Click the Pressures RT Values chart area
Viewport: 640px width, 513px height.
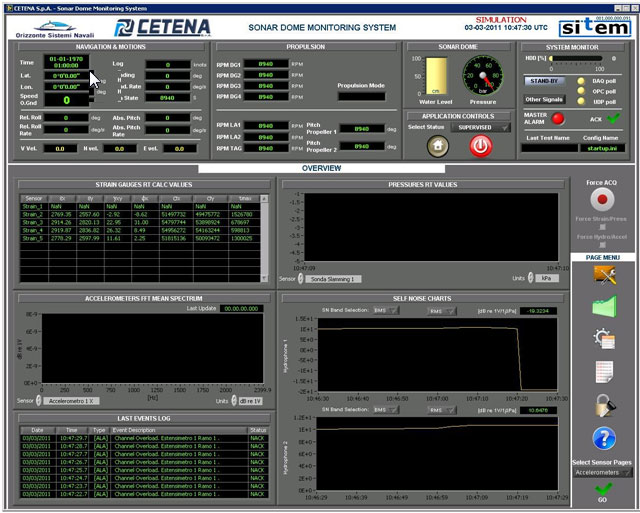pyautogui.click(x=431, y=227)
